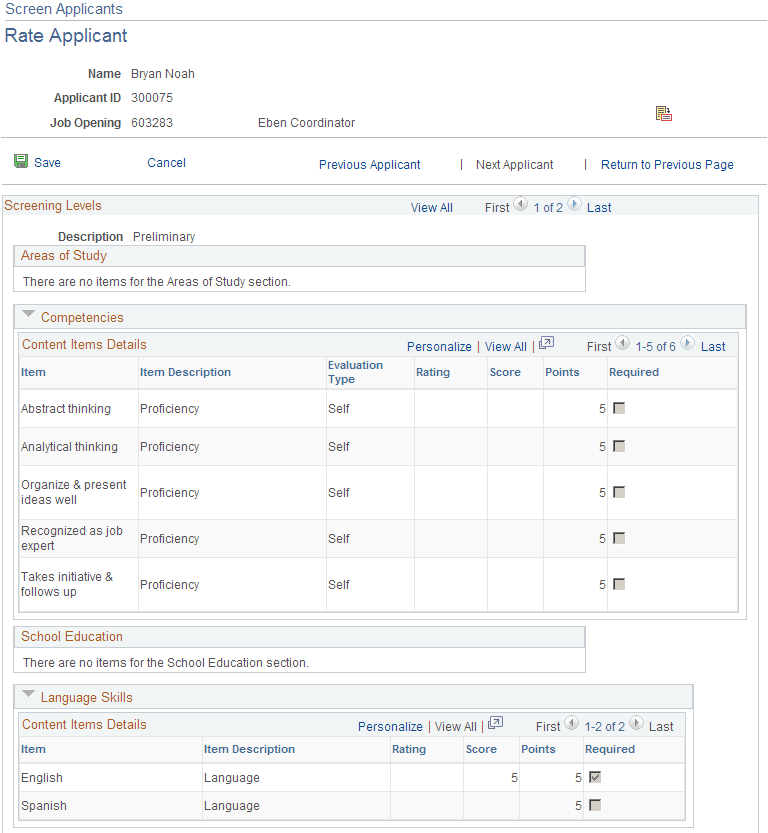Click the Save disk icon
The height and width of the screenshot is (833, 768).
click(22, 161)
